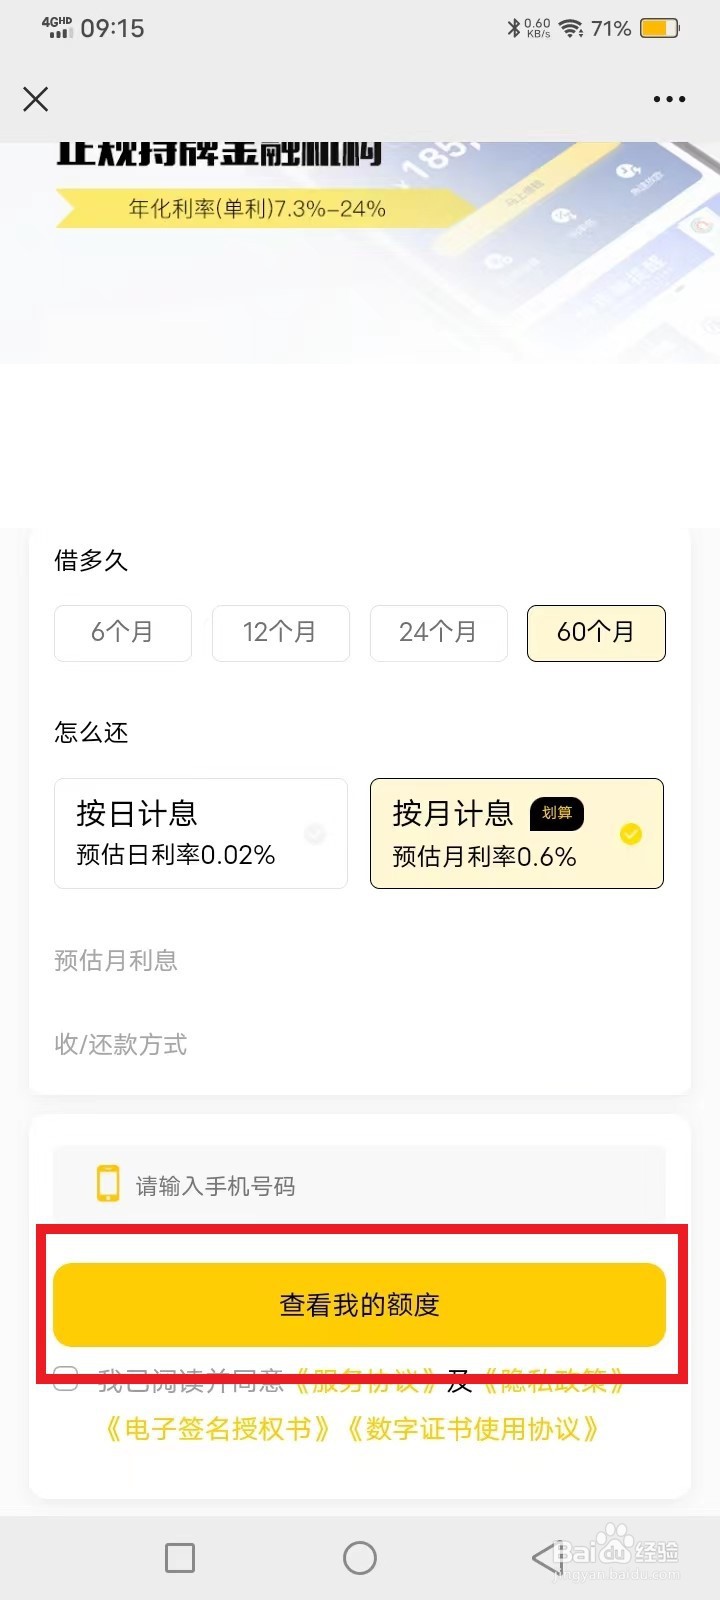This screenshot has width=720, height=1600.
Task: Tap the Android home circle button
Action: click(x=360, y=1557)
